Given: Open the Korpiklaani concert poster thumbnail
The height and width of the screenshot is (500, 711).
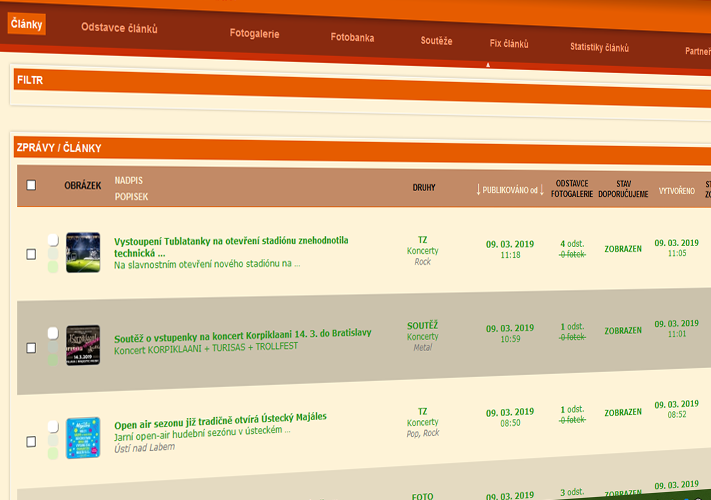Looking at the screenshot, I should tap(83, 345).
